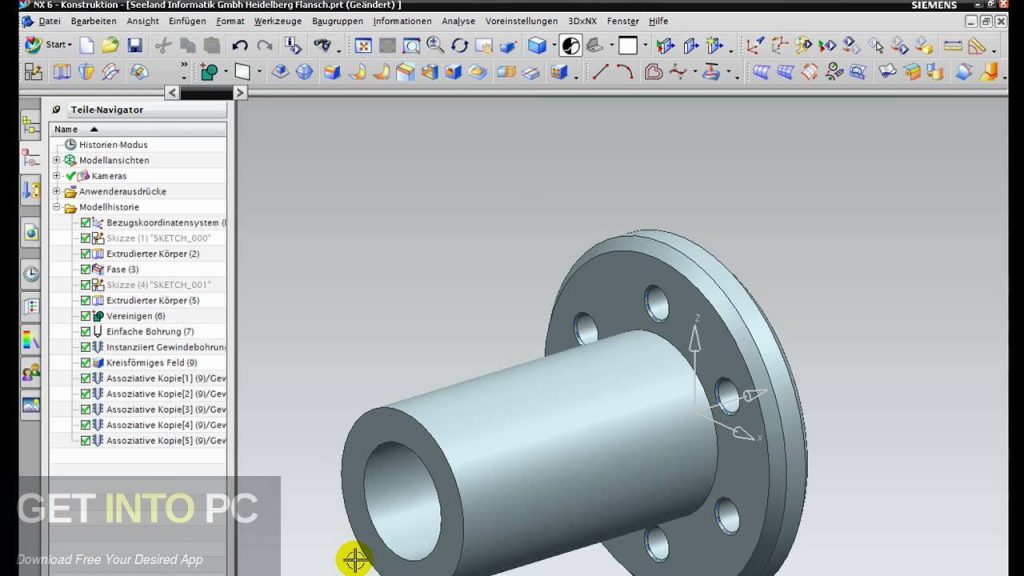1024x576 pixels.
Task: Redo the last action
Action: [x=264, y=45]
